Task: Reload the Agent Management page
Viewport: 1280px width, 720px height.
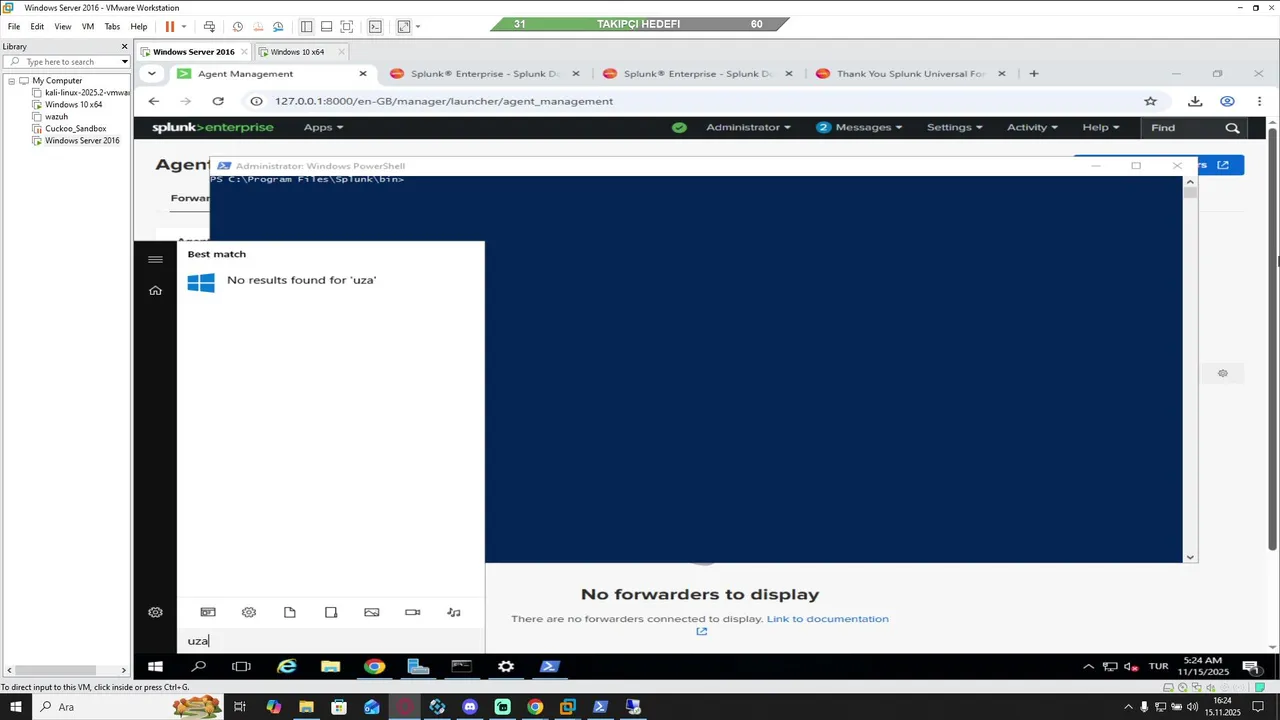Action: (x=218, y=101)
